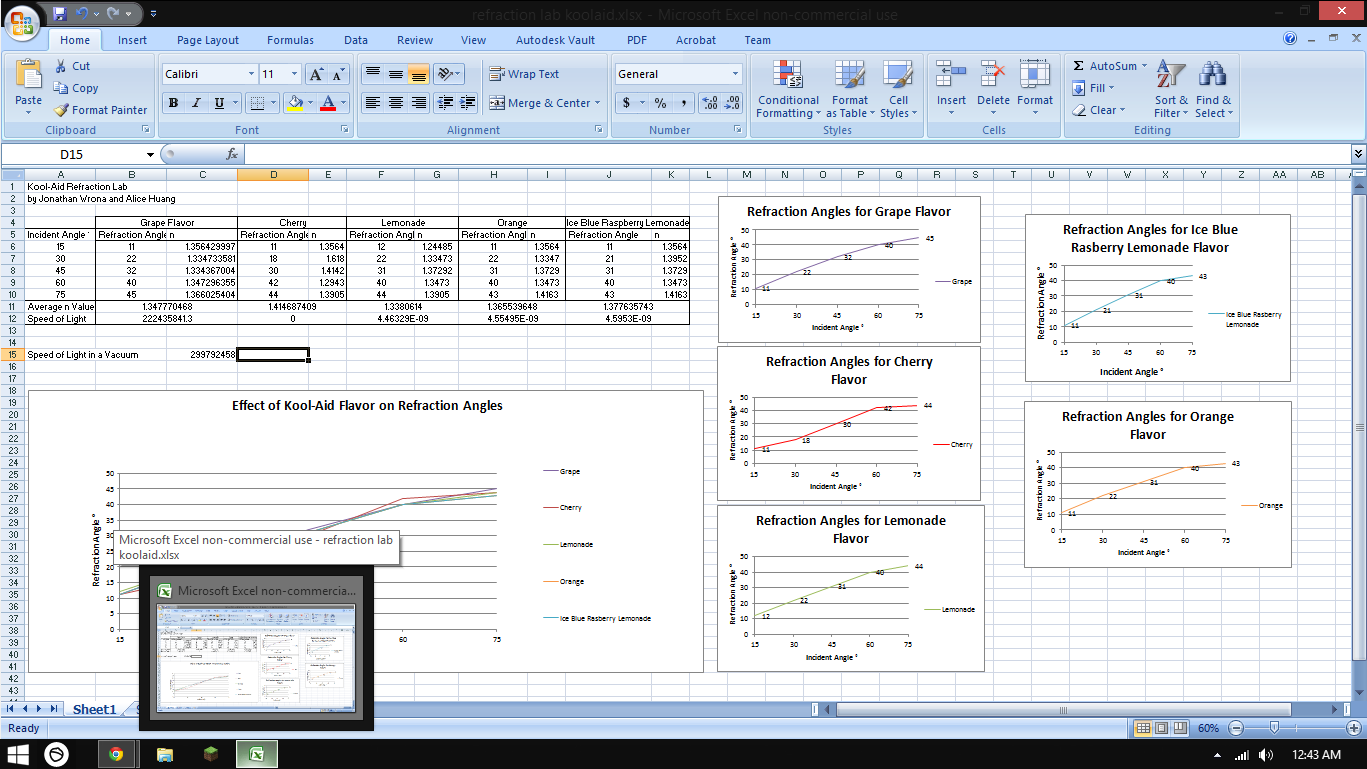The height and width of the screenshot is (769, 1367).
Task: Toggle Wrap Text
Action: (x=524, y=74)
